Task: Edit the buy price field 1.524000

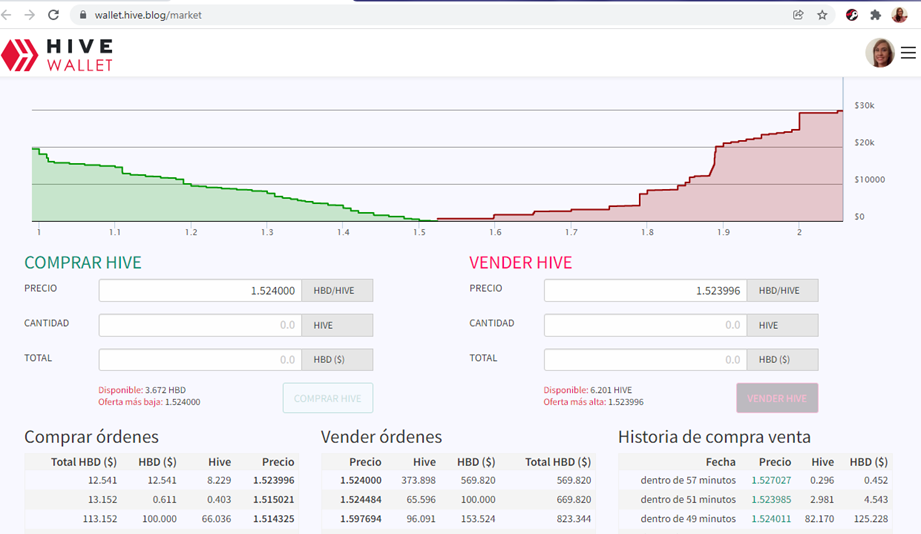Action: point(200,290)
